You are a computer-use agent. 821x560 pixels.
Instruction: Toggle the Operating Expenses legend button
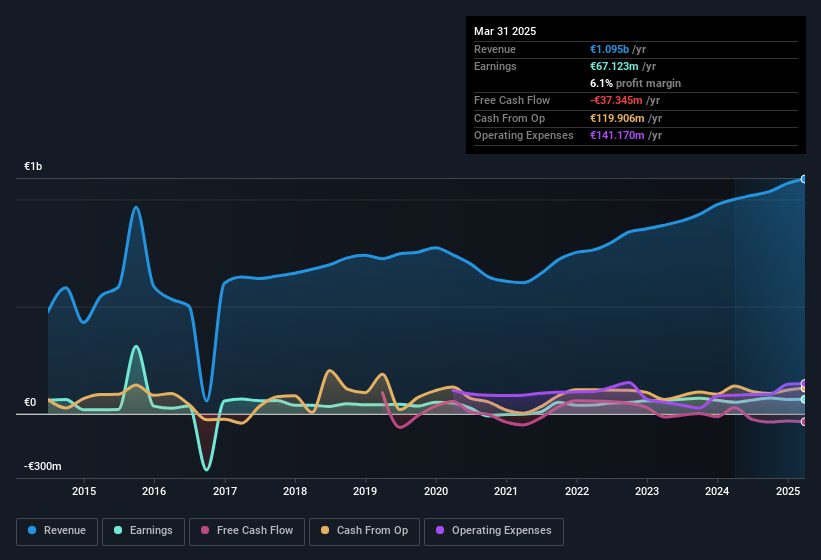[x=494, y=531]
